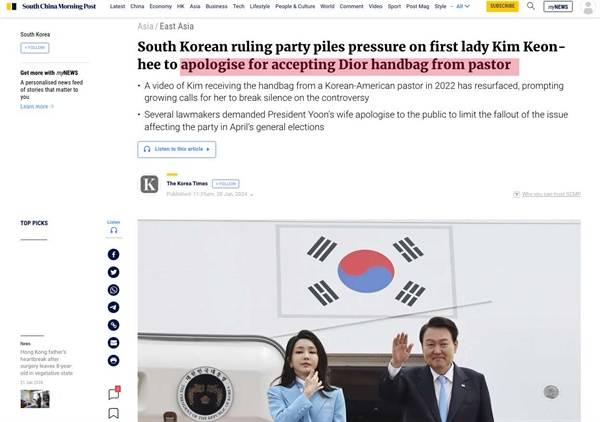Screen dimensions: 600x422
Task: Share article via Telegram
Action: point(113,307)
